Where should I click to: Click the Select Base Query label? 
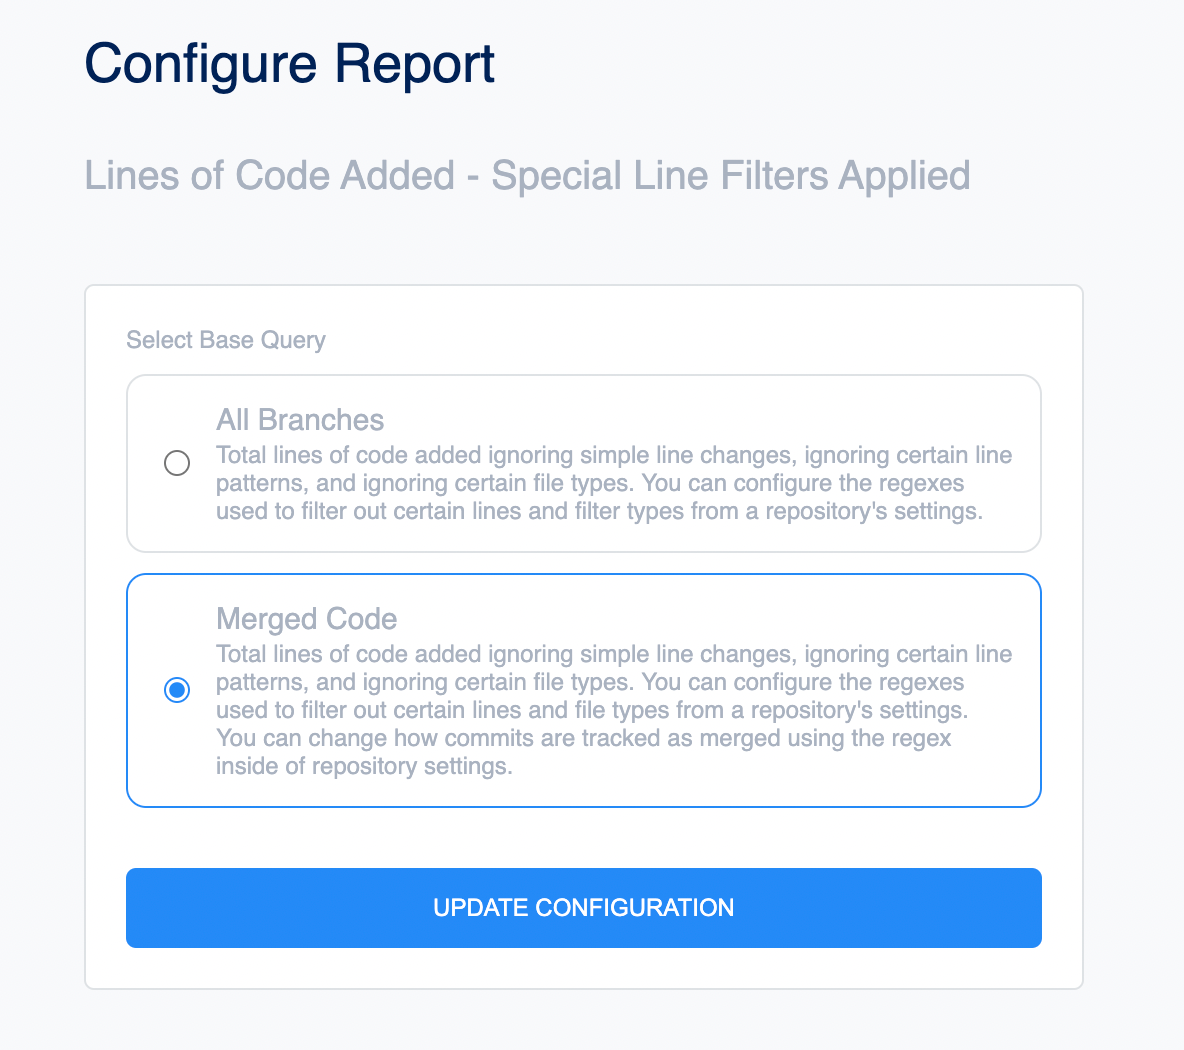tap(226, 340)
